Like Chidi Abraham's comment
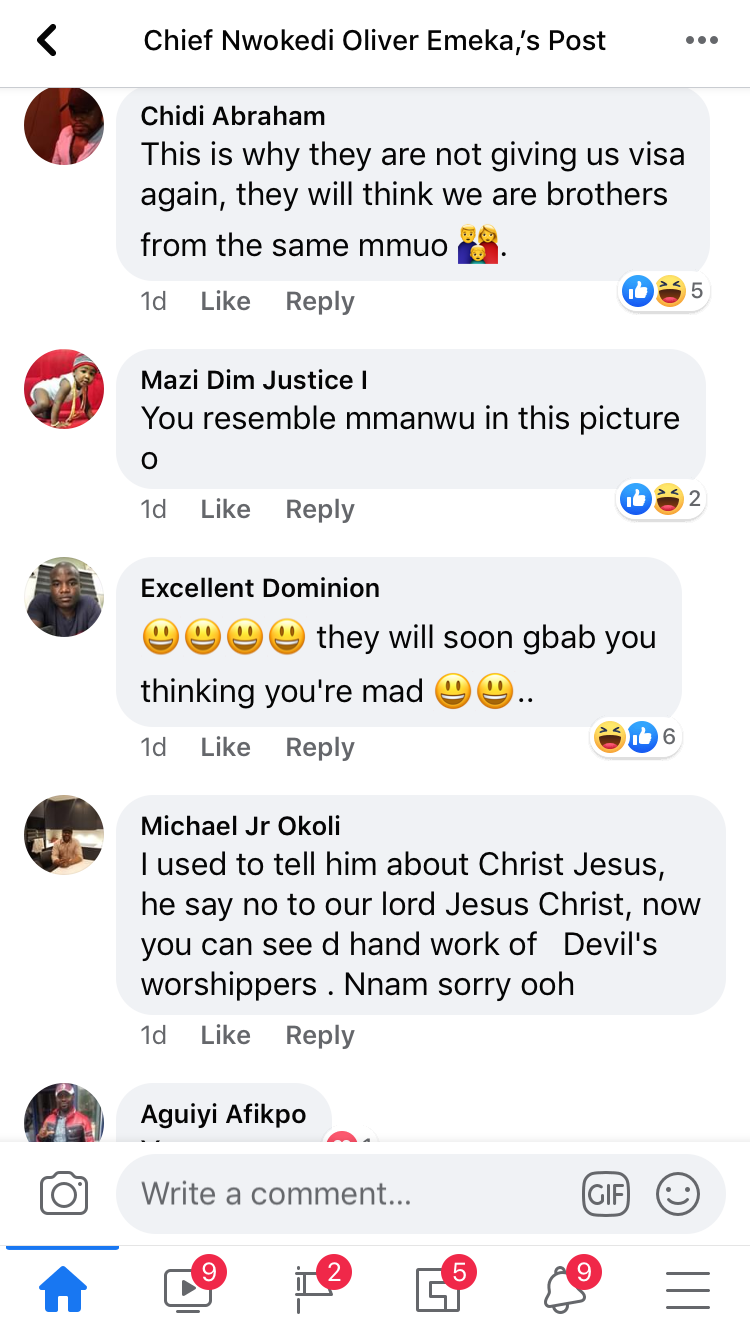 [225, 301]
